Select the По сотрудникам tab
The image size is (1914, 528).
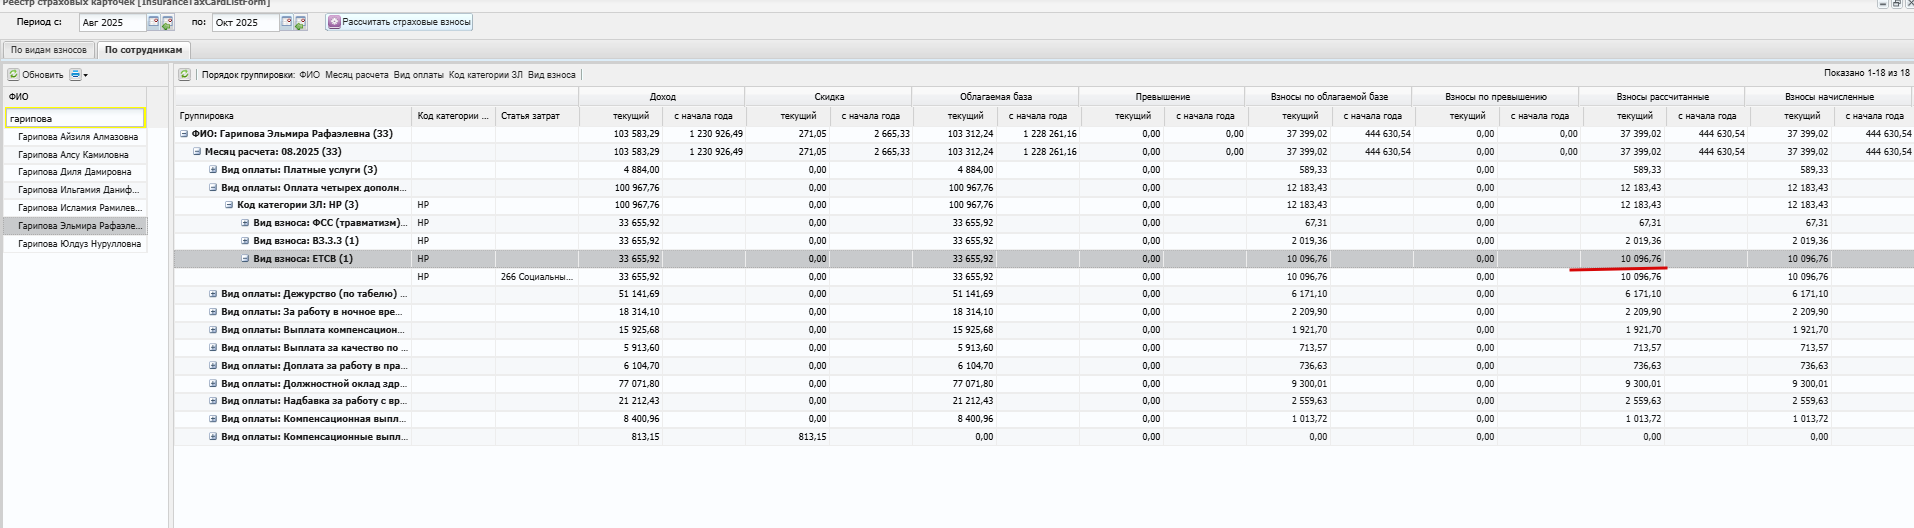(x=143, y=50)
